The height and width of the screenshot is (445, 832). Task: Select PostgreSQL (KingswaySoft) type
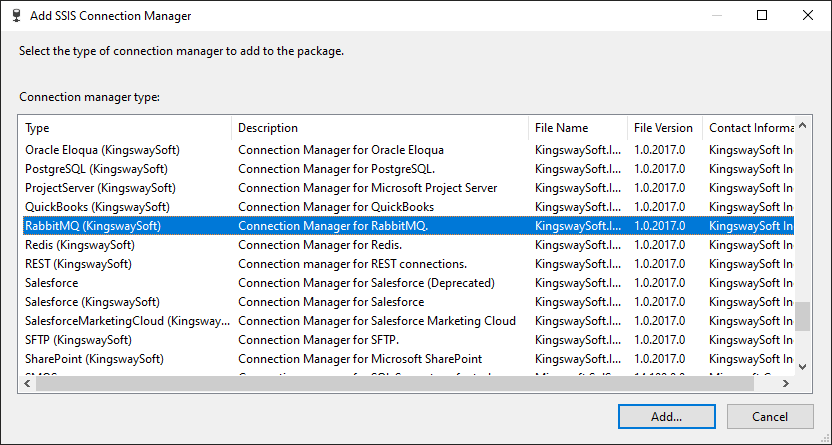click(97, 169)
